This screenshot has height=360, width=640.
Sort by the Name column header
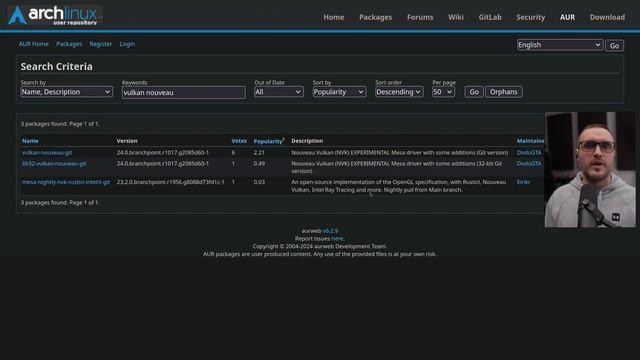[x=30, y=141]
